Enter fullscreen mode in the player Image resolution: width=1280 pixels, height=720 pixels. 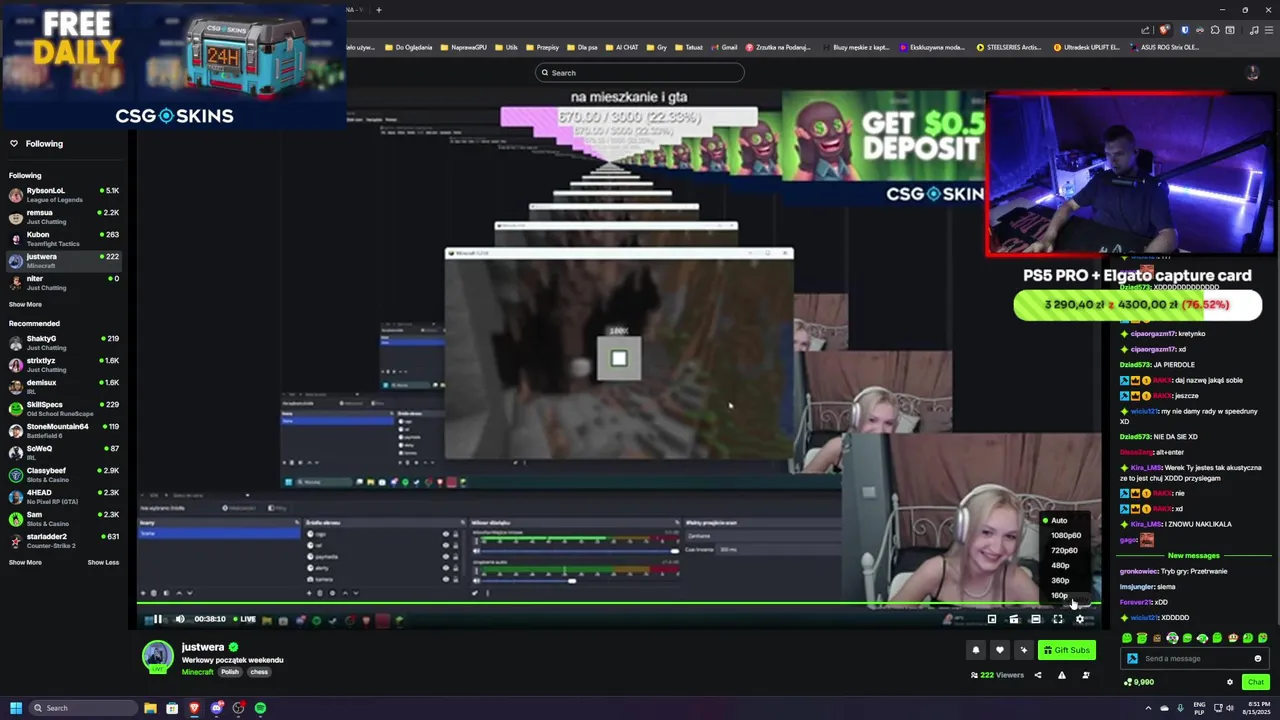[1058, 619]
